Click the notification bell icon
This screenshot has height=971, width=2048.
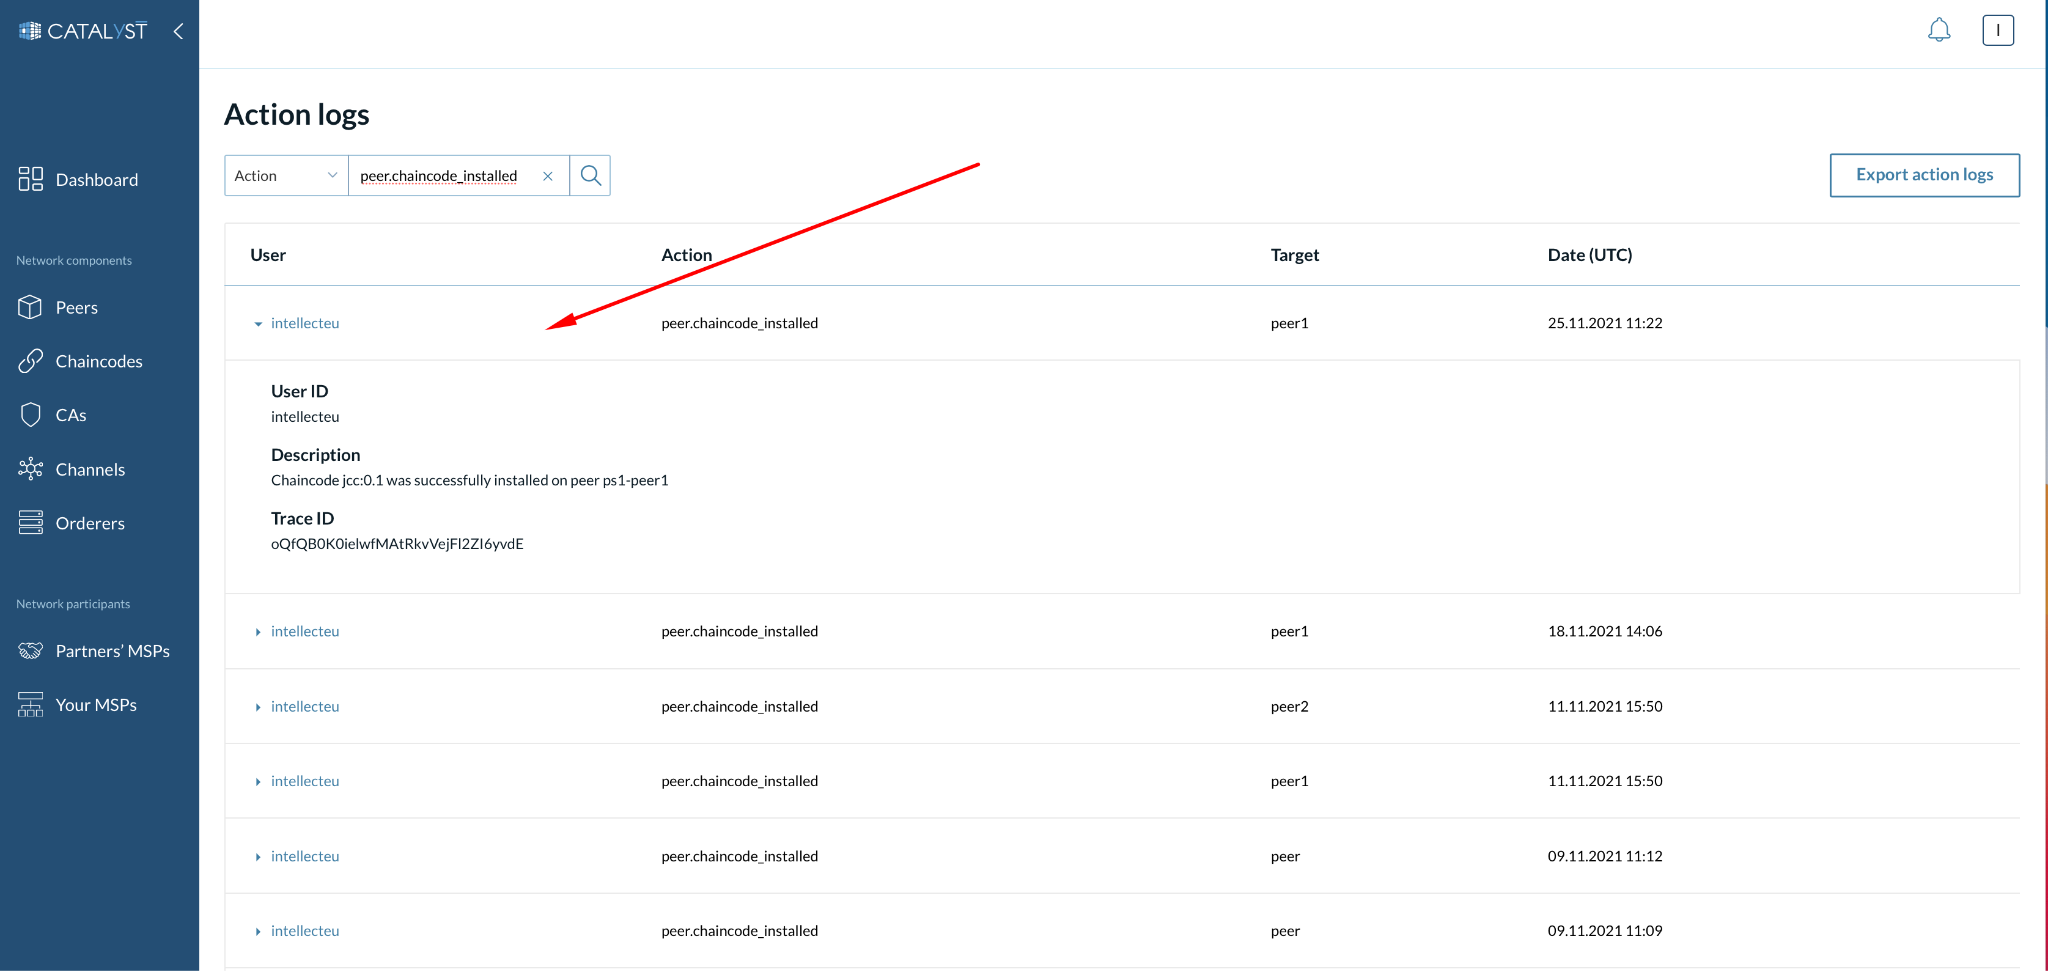[x=1938, y=31]
